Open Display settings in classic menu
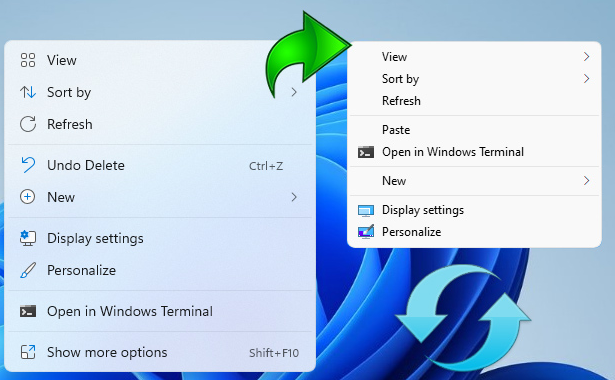 [x=474, y=210]
